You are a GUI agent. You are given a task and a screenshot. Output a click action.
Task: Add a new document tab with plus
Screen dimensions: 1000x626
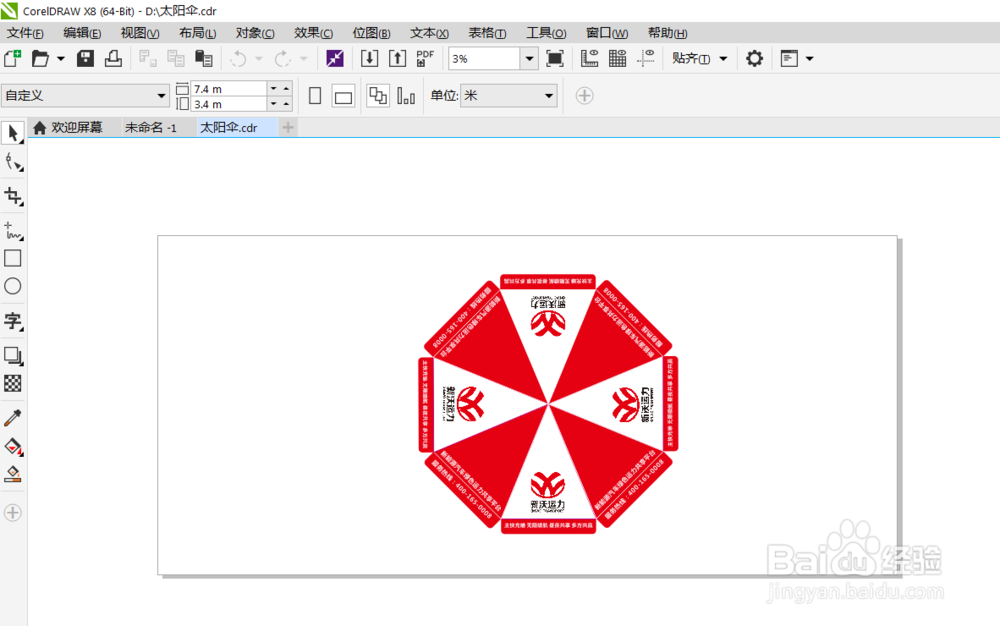(x=288, y=127)
